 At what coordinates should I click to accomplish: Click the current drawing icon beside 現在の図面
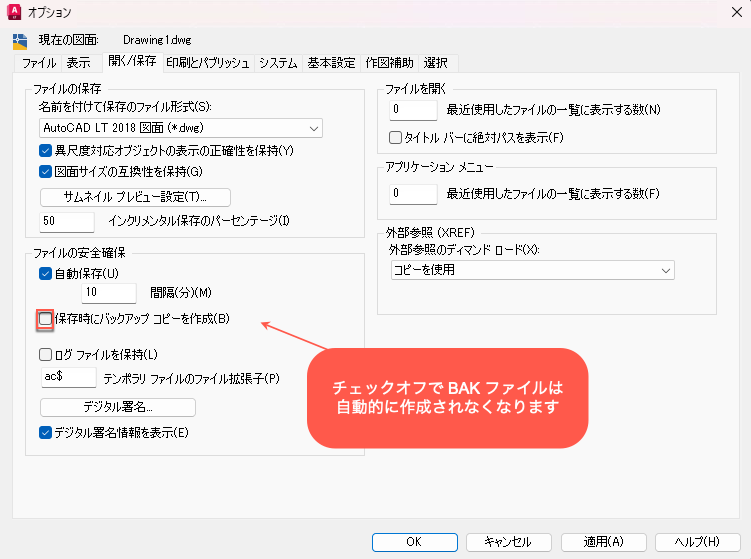coord(20,42)
